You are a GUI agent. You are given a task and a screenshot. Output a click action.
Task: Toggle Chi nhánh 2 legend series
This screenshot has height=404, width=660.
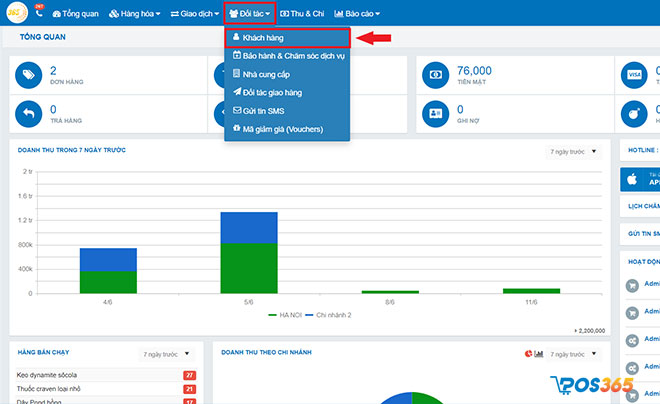tap(328, 315)
